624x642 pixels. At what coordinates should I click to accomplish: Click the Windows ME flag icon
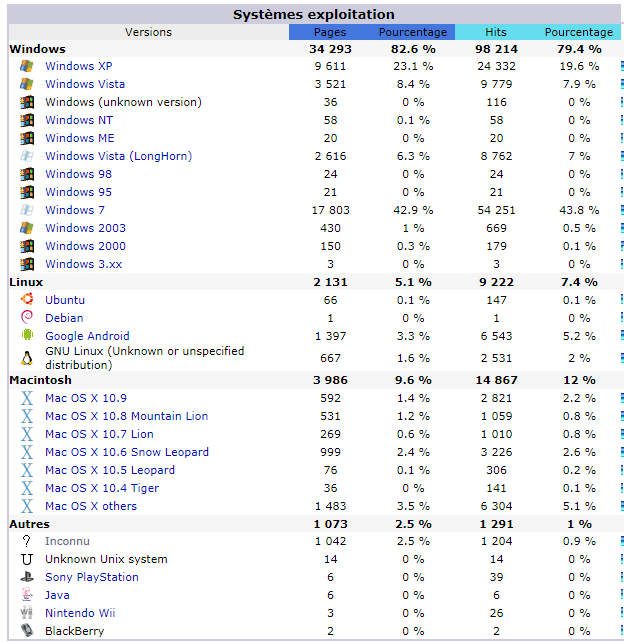[x=27, y=138]
